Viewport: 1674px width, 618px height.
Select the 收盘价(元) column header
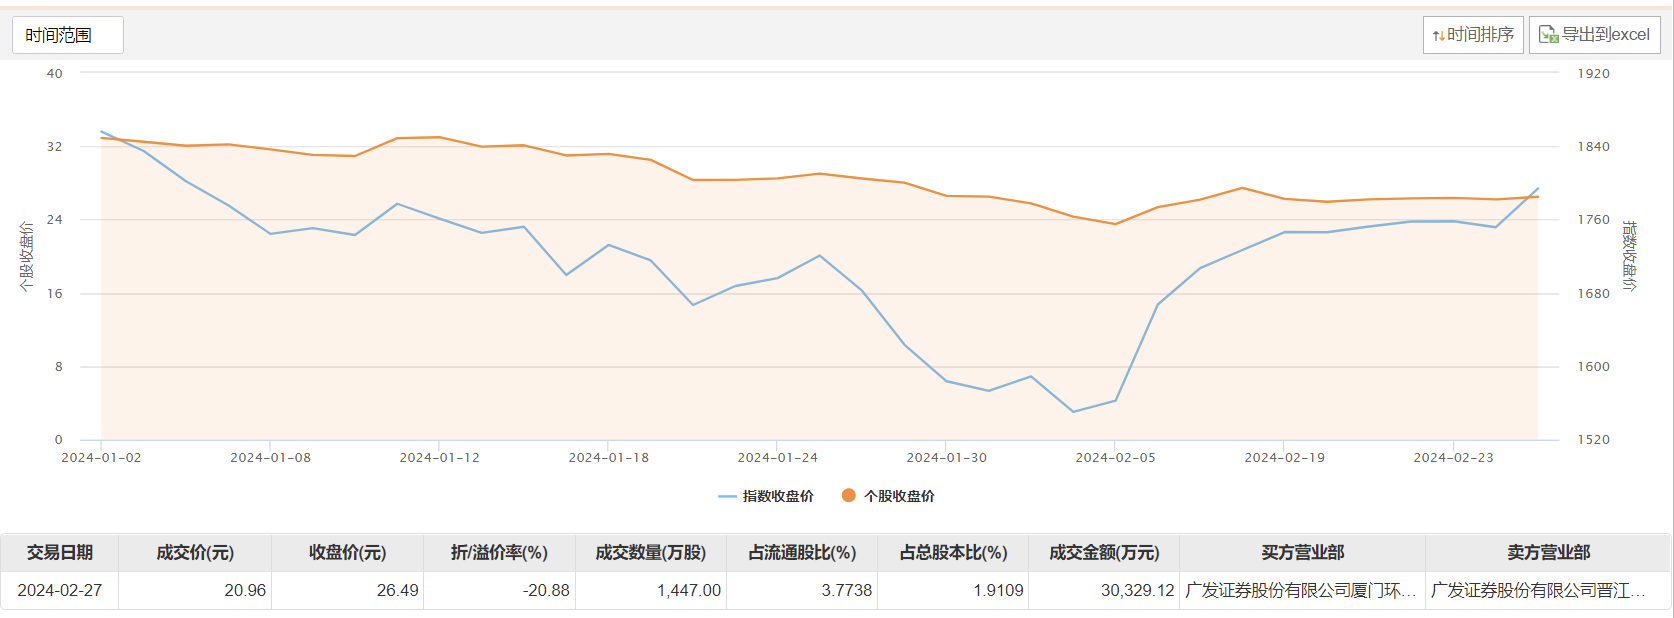tap(348, 553)
